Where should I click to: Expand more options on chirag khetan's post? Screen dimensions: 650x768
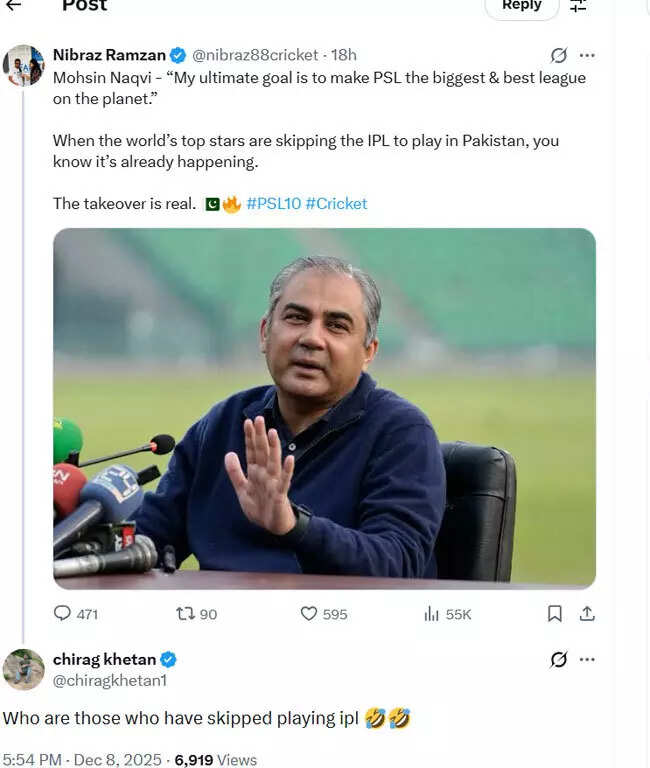point(588,659)
